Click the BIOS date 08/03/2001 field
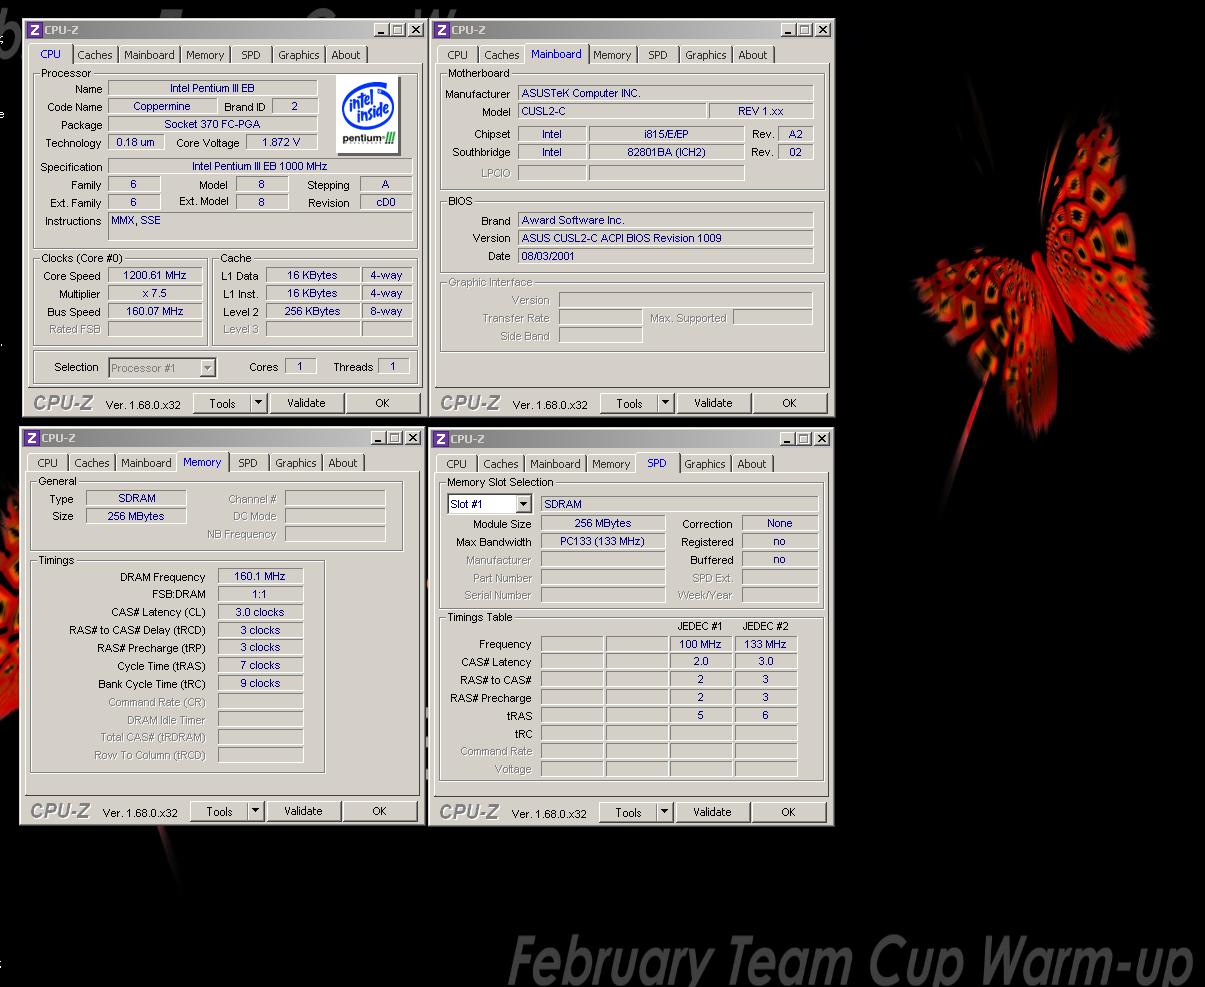Viewport: 1205px width, 987px height. 665,256
